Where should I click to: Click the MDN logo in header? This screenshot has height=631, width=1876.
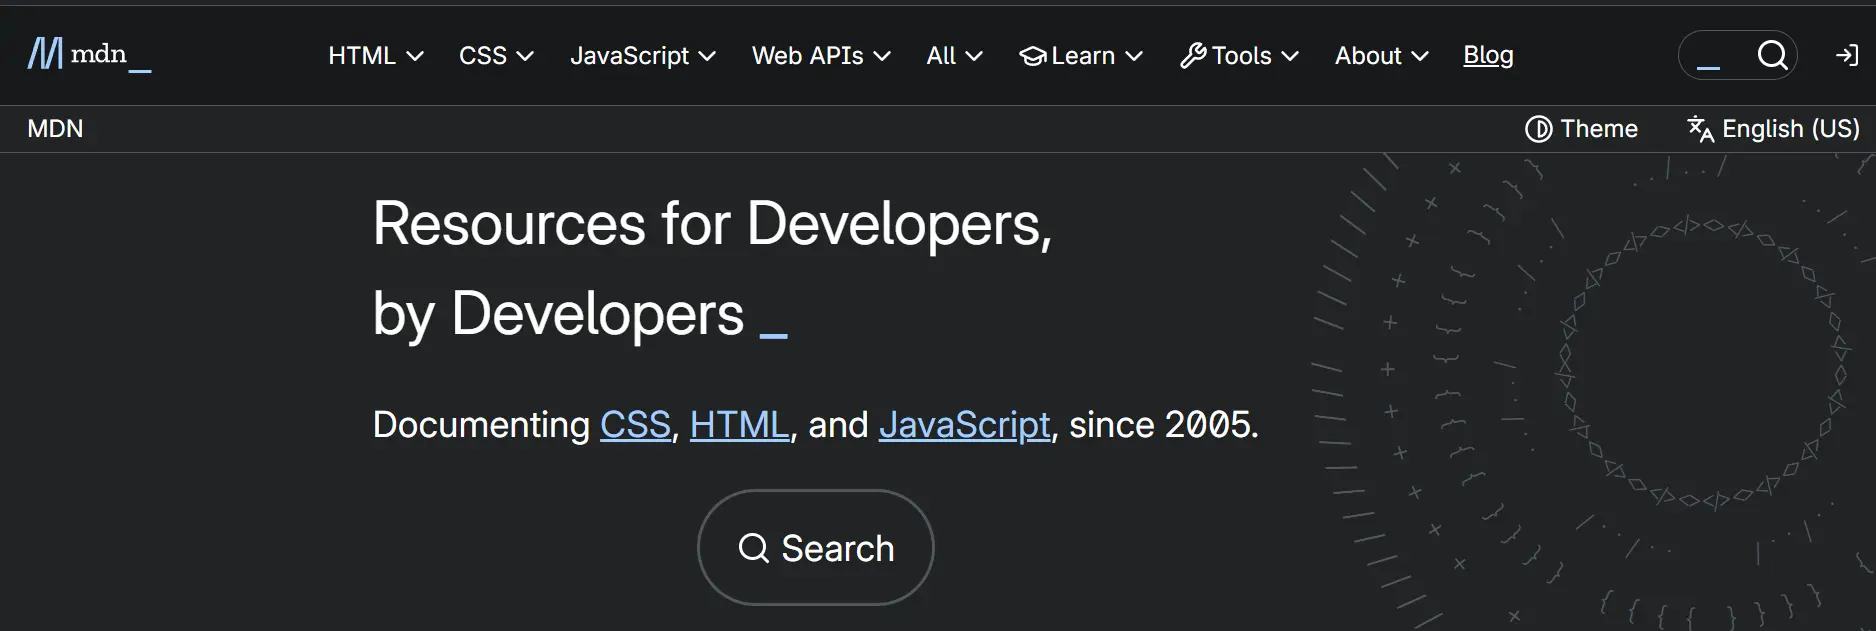coord(90,54)
